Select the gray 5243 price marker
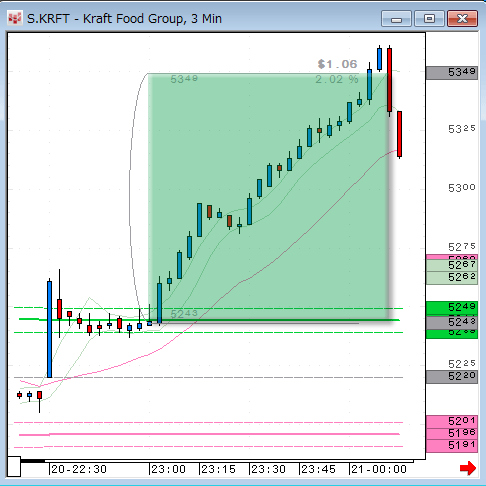Viewport: 486px width, 486px height. tap(452, 322)
